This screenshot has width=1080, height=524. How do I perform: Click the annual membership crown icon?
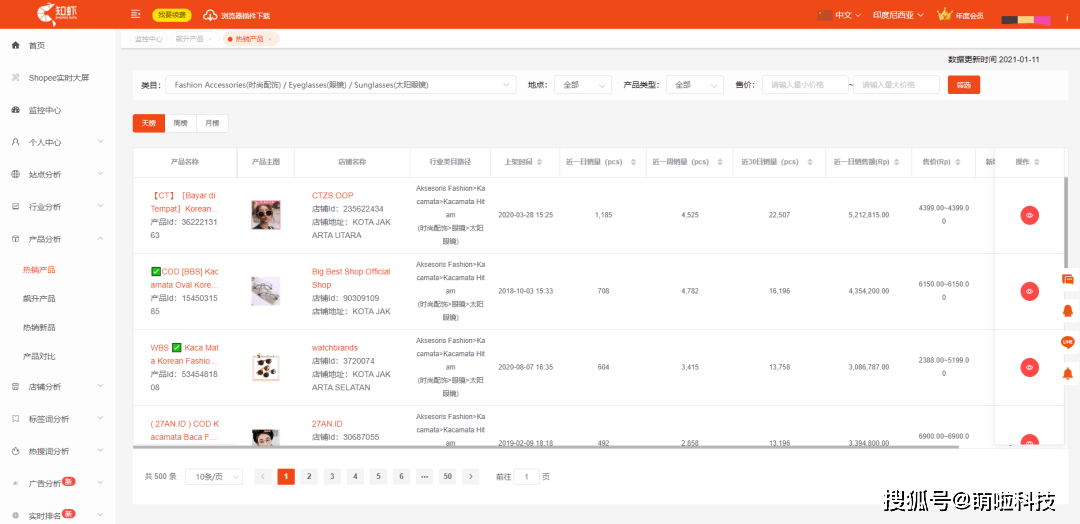point(943,15)
